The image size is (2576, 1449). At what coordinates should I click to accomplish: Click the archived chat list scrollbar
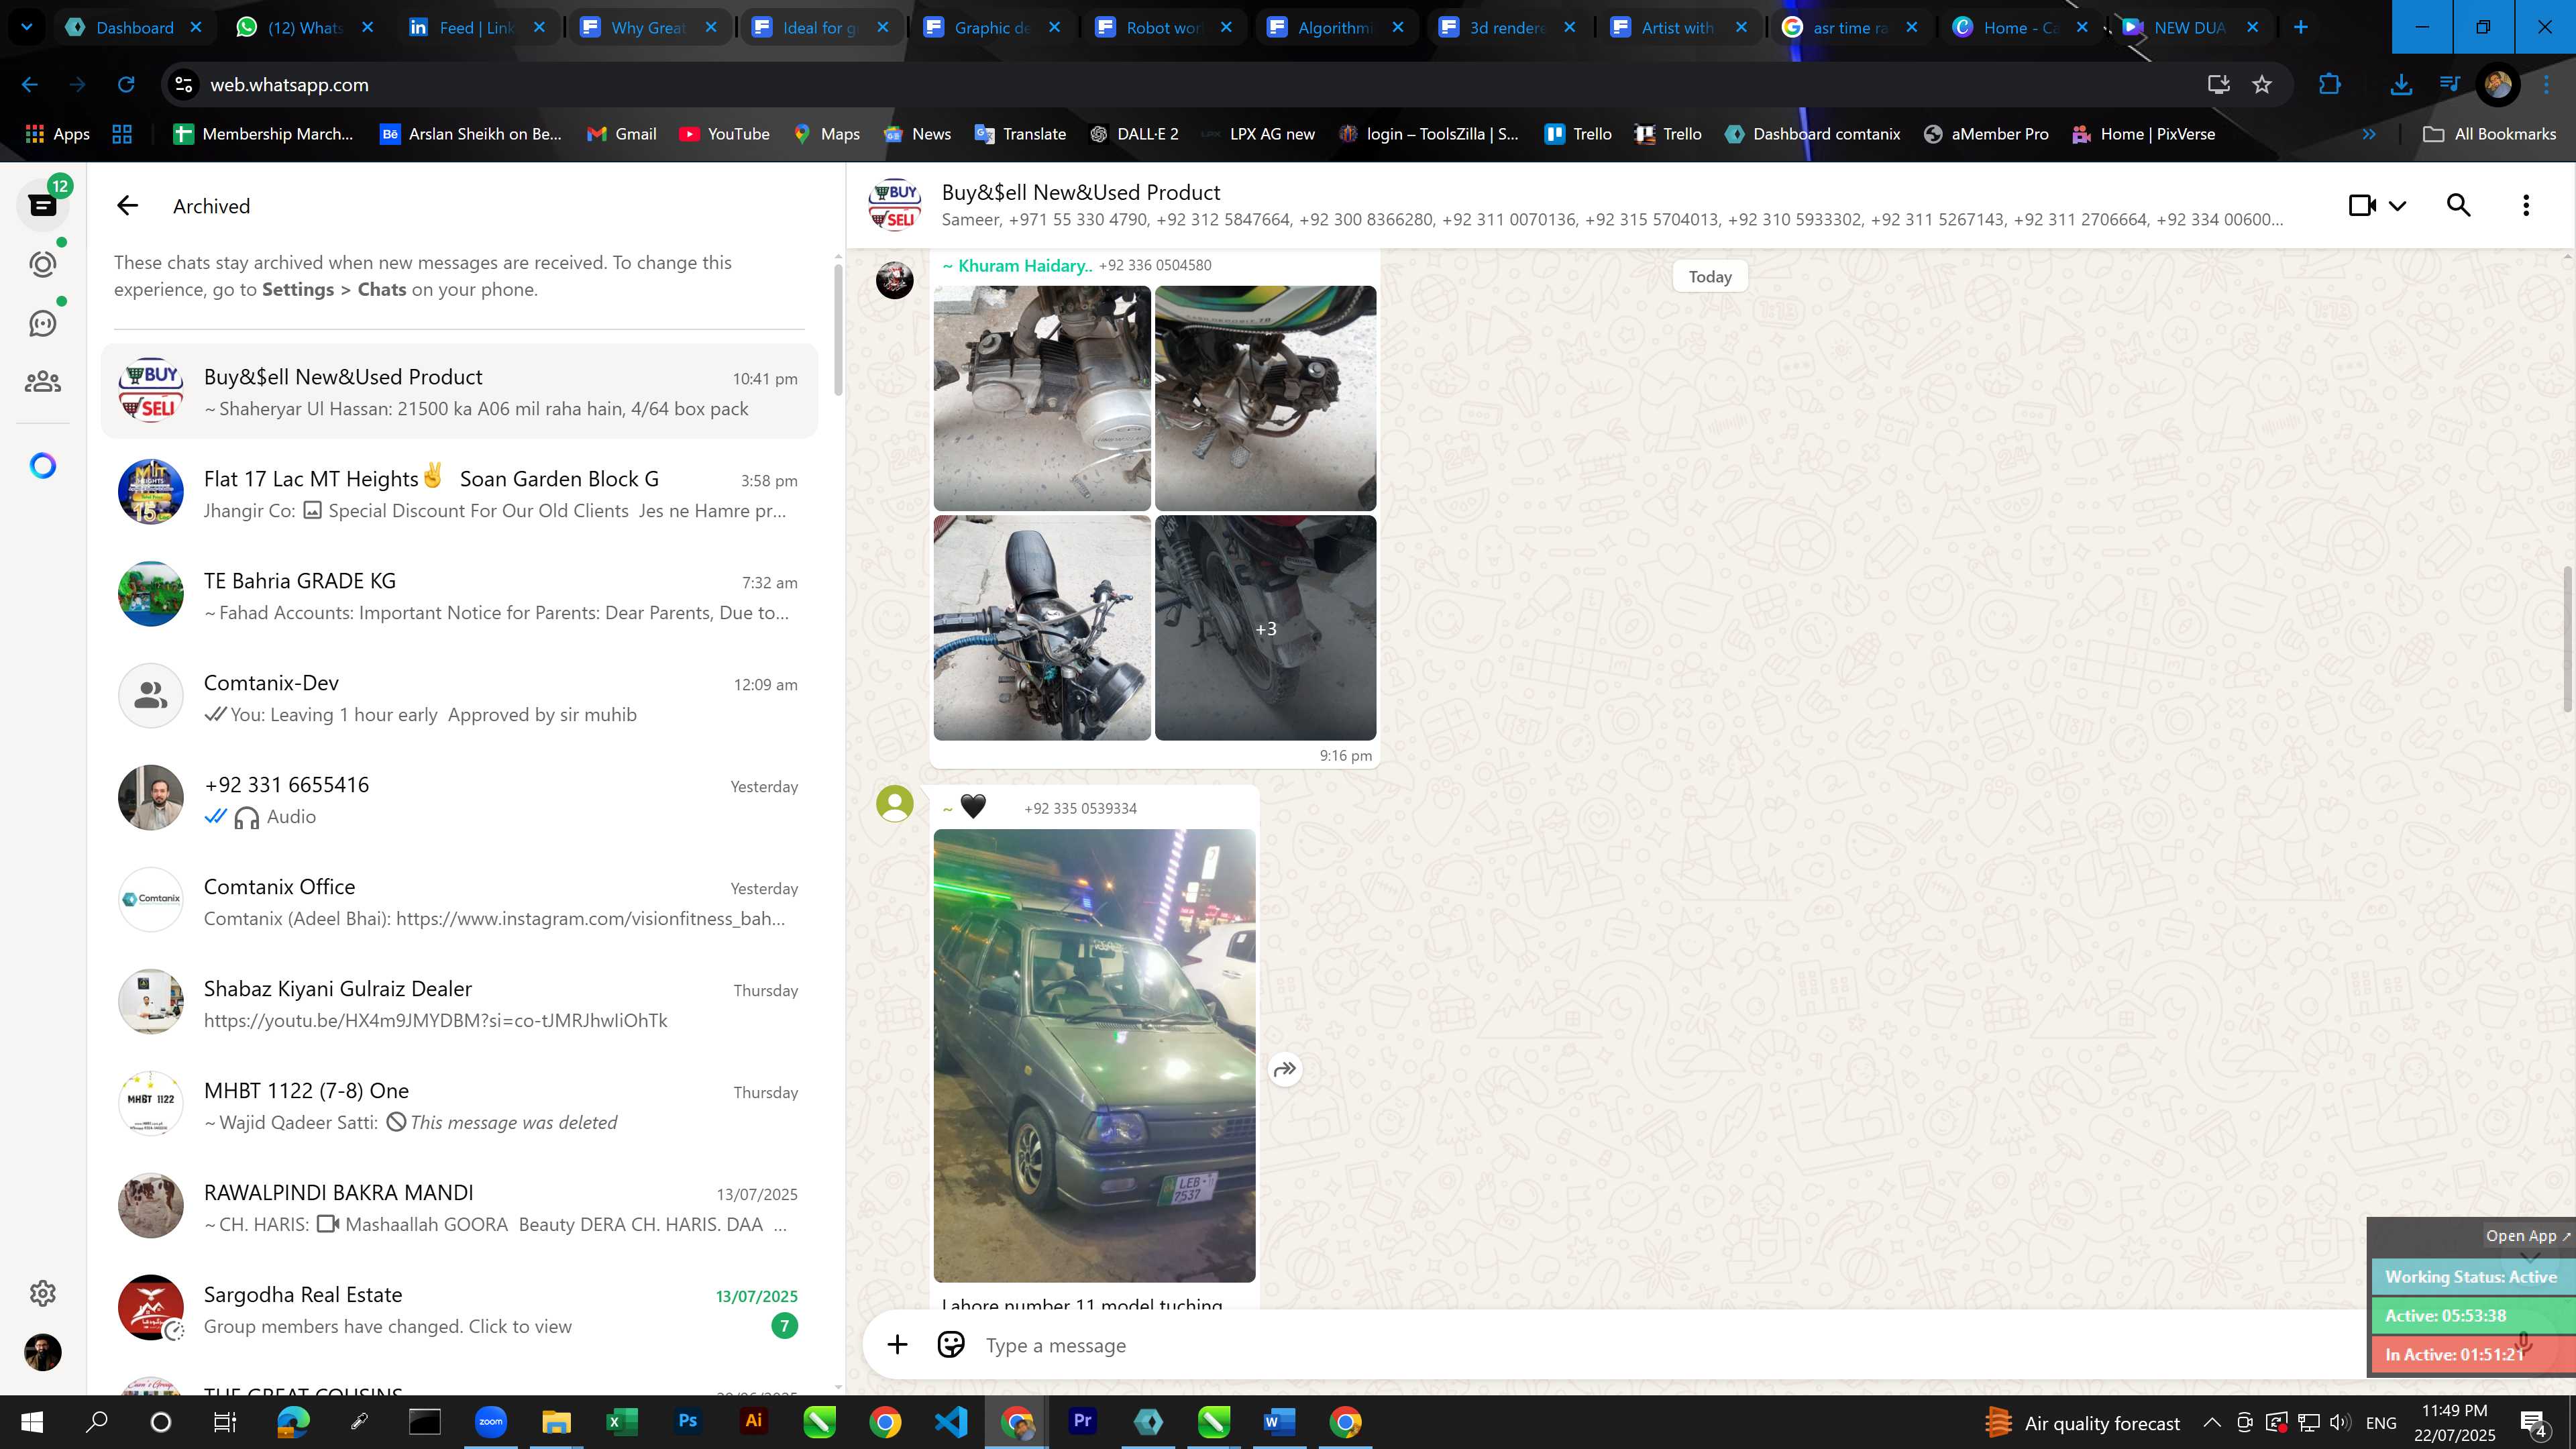click(x=838, y=330)
